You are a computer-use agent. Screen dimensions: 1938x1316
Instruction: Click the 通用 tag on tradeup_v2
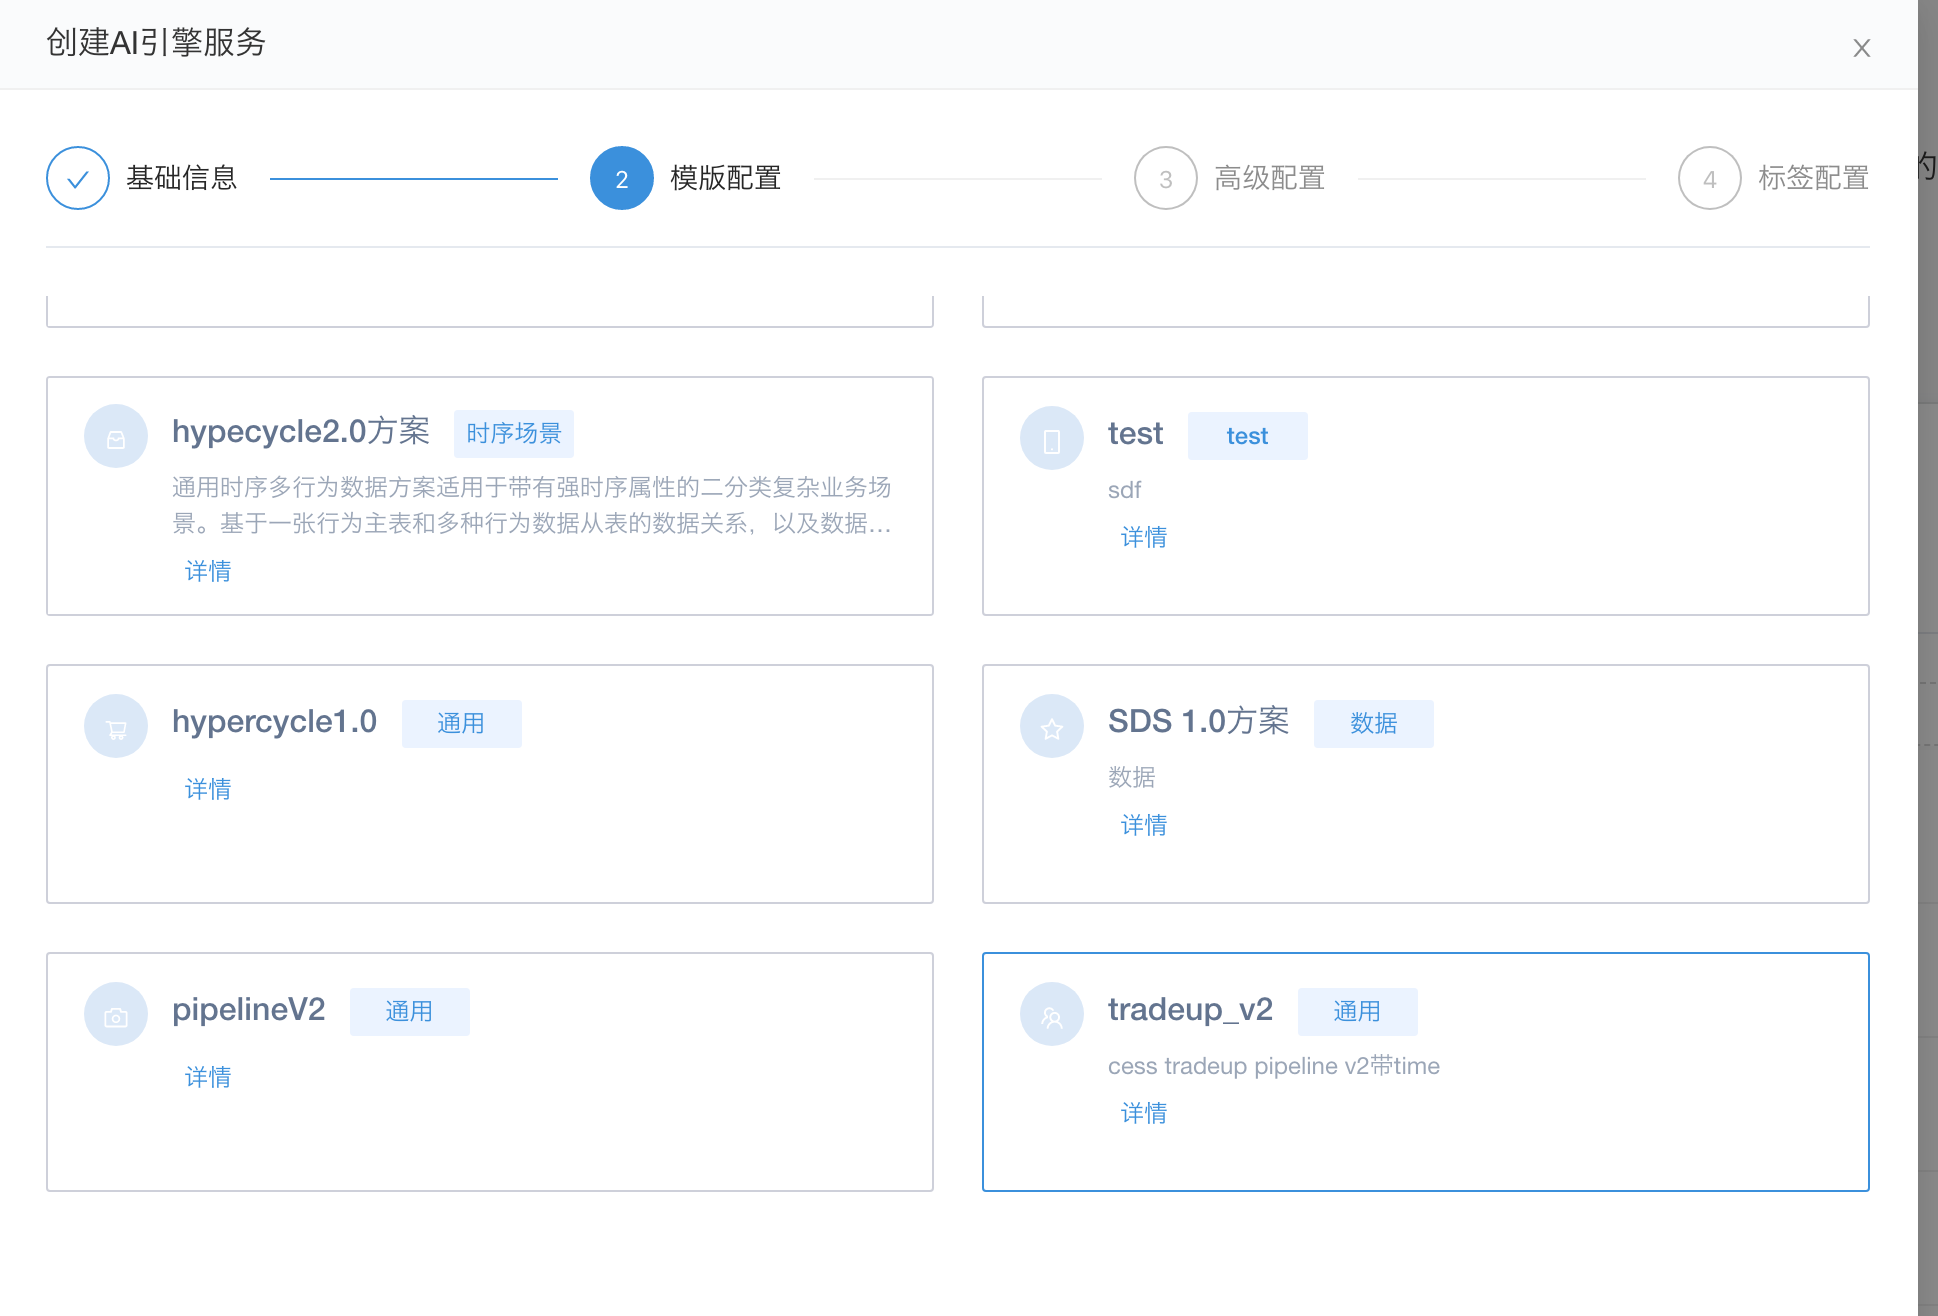(x=1357, y=1011)
